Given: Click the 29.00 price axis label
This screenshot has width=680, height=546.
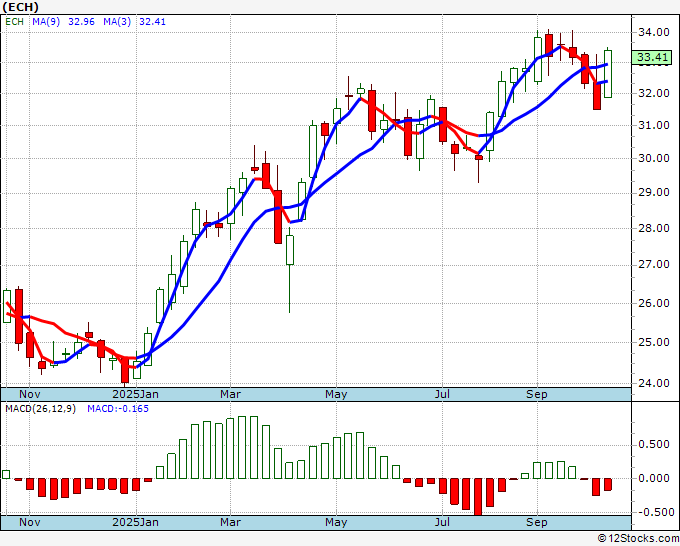Looking at the screenshot, I should click(653, 193).
